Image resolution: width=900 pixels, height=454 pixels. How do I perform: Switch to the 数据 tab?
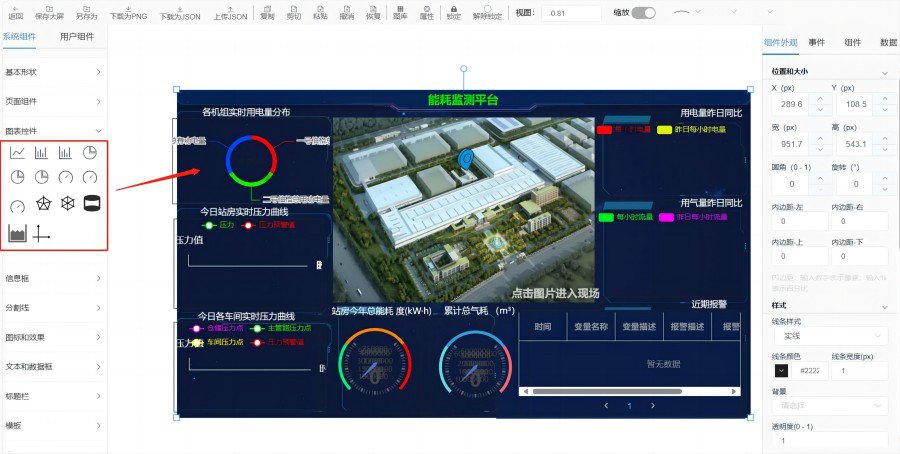pos(889,42)
